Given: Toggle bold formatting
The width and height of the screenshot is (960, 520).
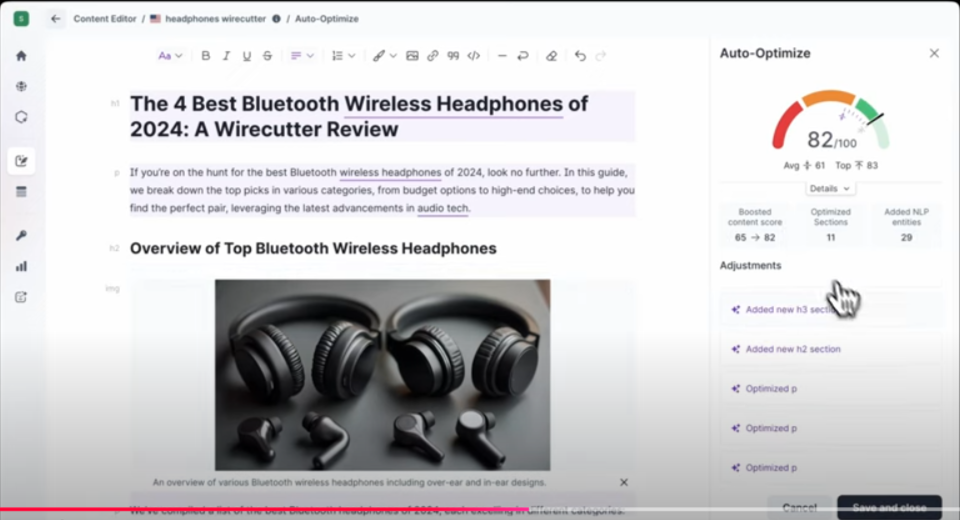Looking at the screenshot, I should tap(206, 56).
